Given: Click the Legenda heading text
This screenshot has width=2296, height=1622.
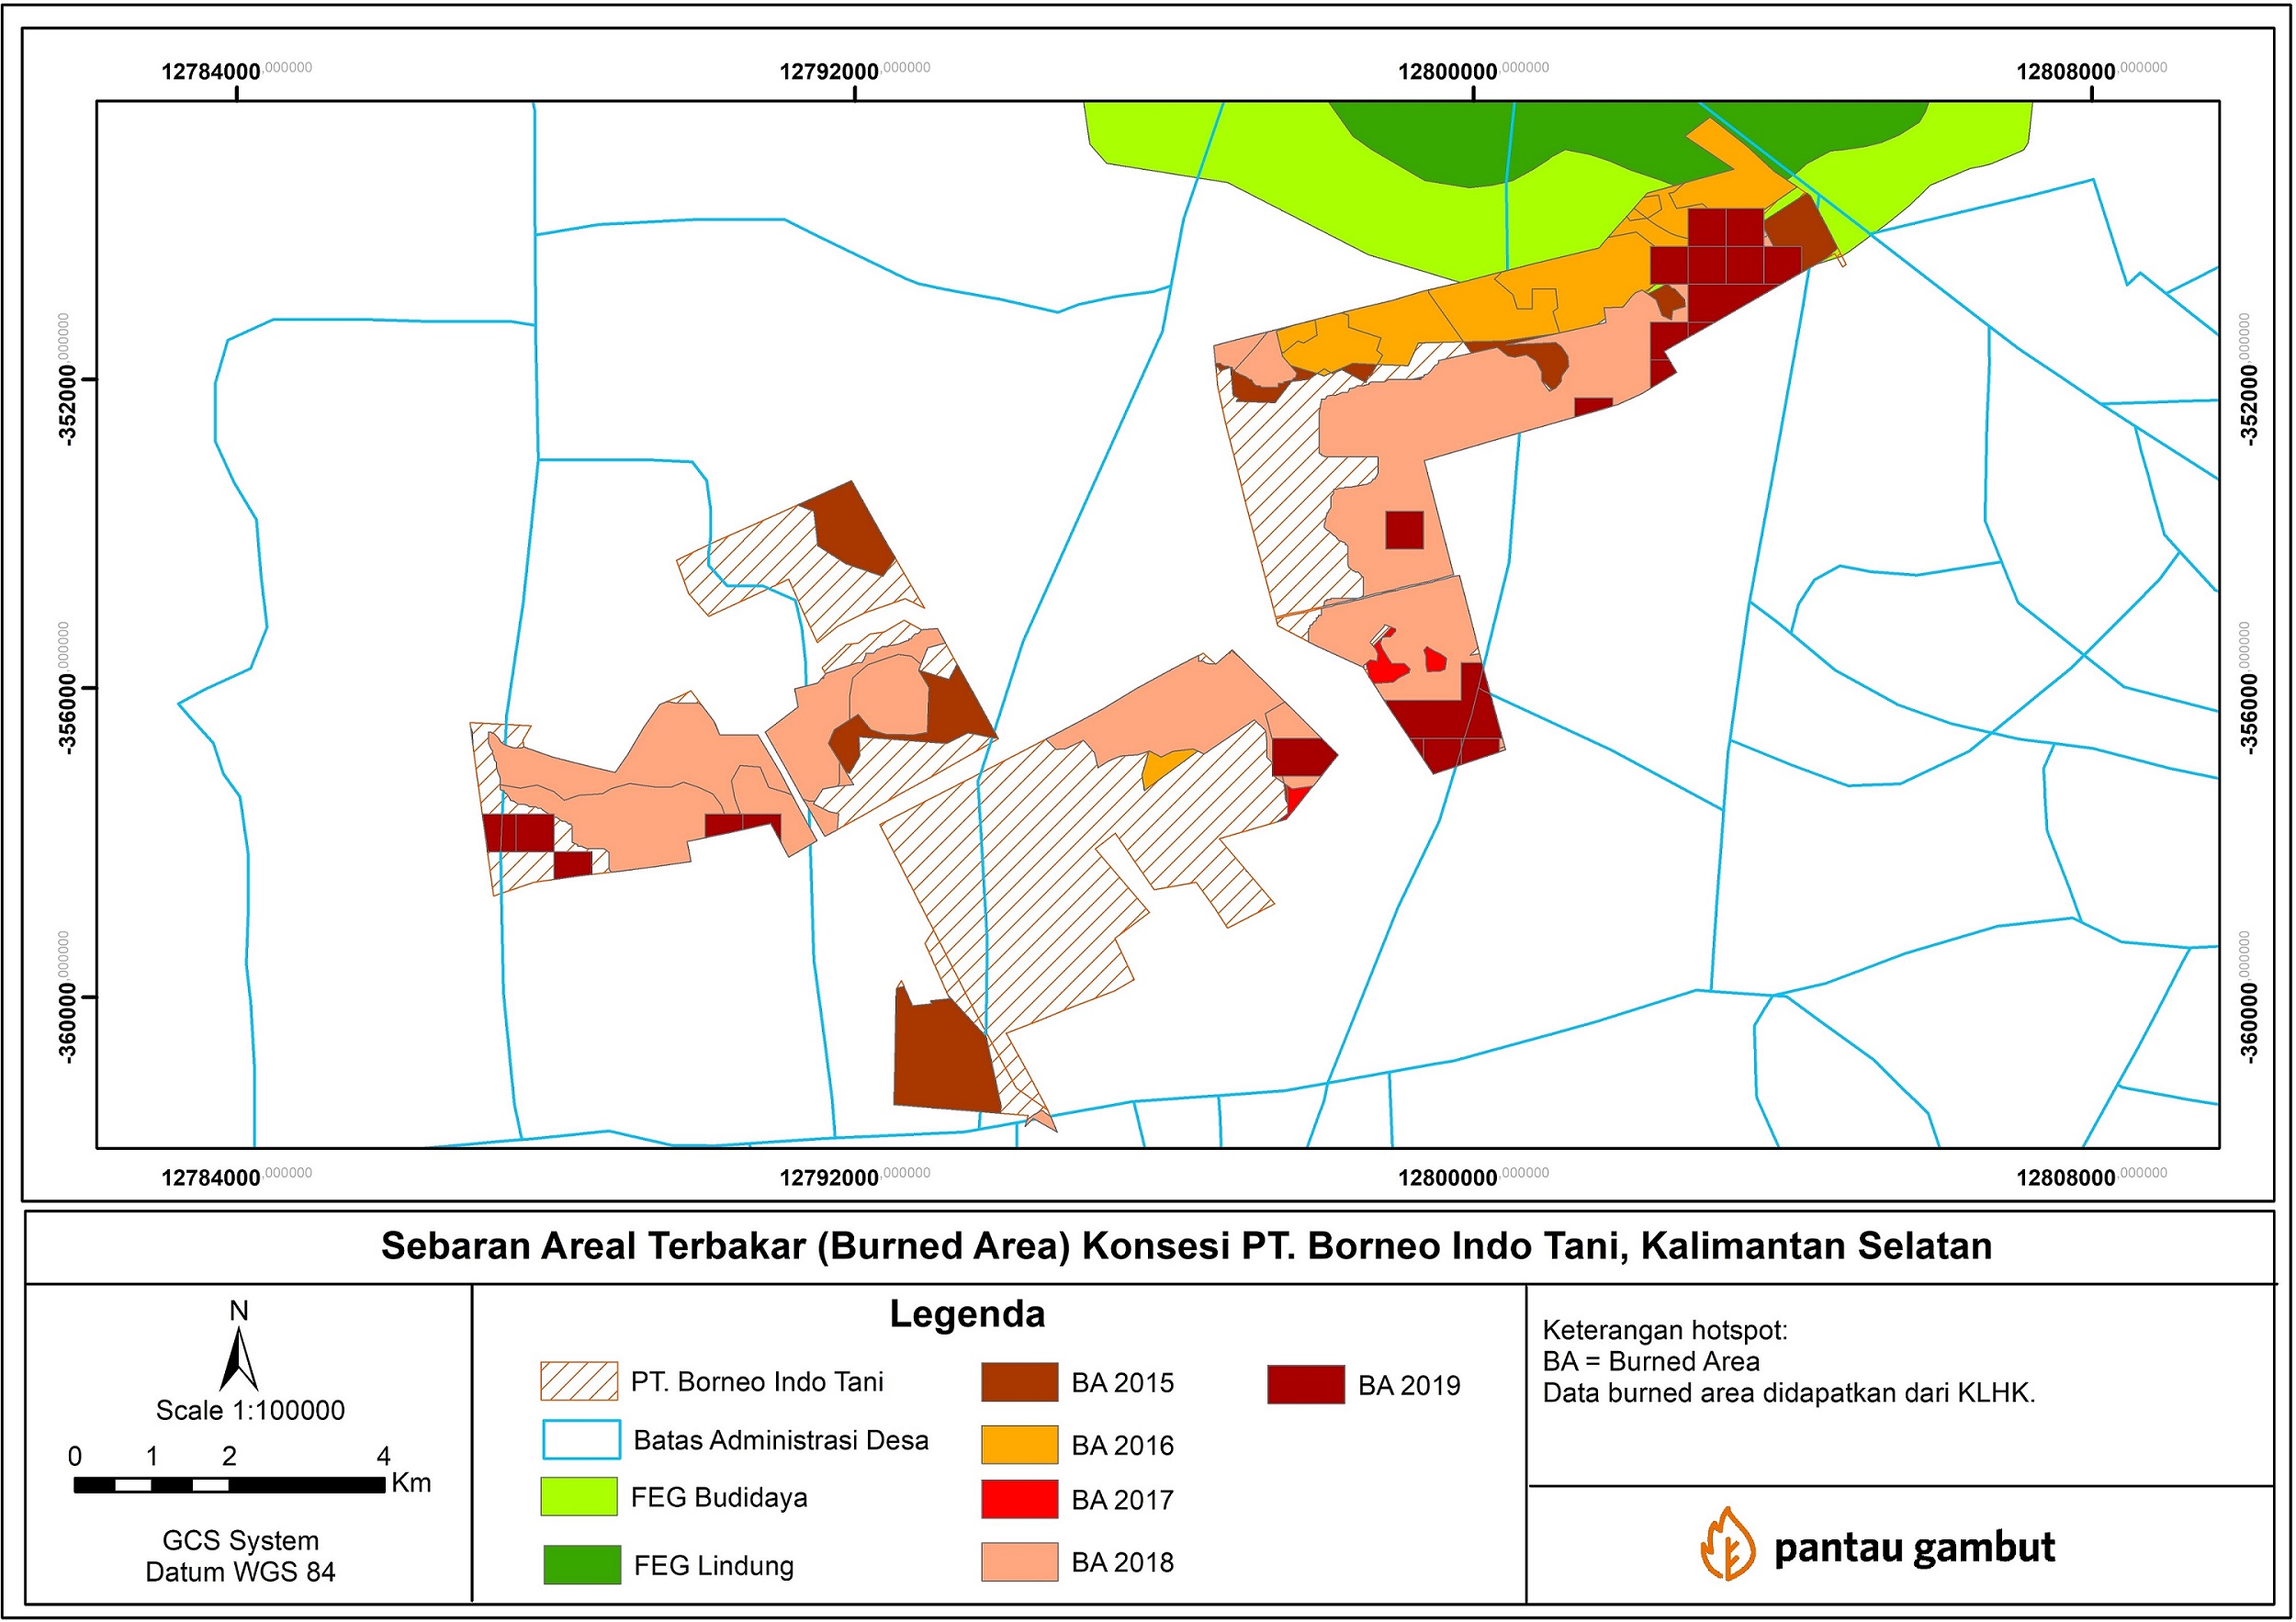Looking at the screenshot, I should point(967,1314).
